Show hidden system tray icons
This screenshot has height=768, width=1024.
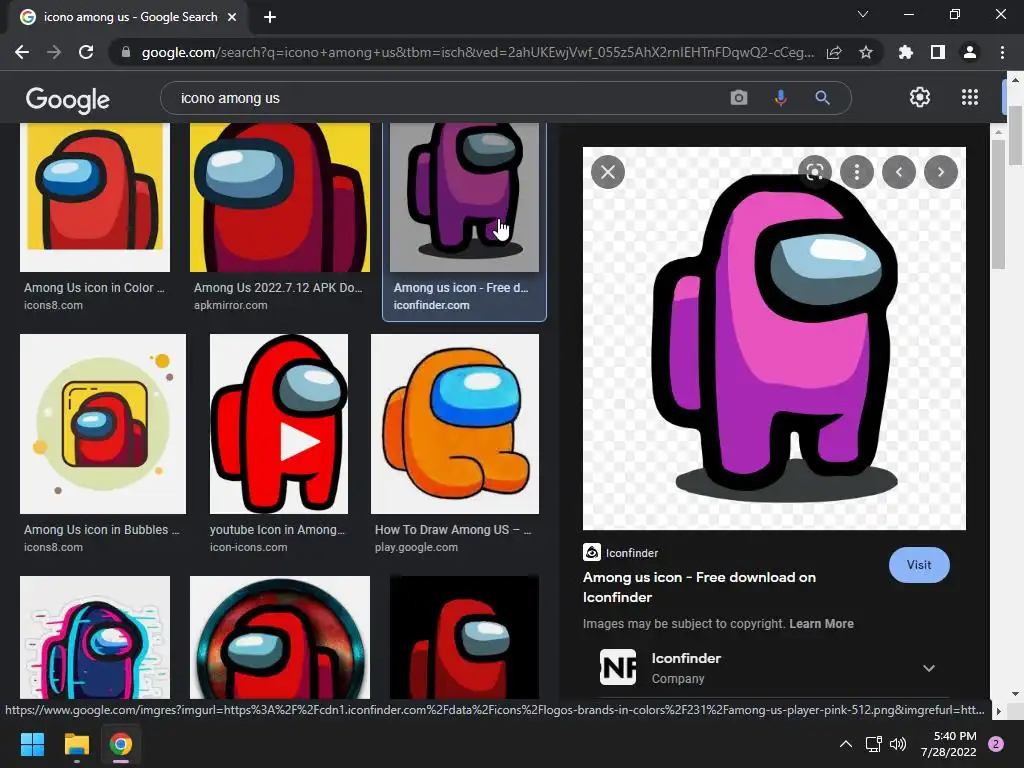pyautogui.click(x=845, y=744)
